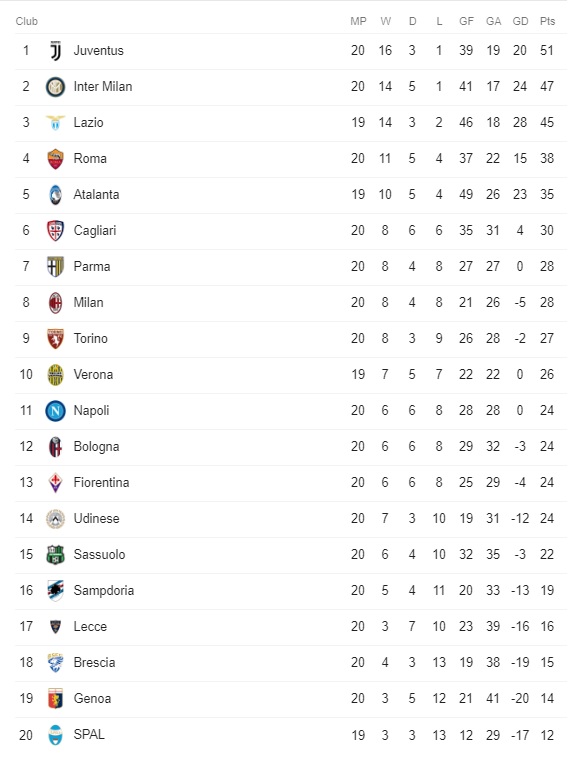Select the Sampdoria club crest
The image size is (583, 770).
coord(56,591)
